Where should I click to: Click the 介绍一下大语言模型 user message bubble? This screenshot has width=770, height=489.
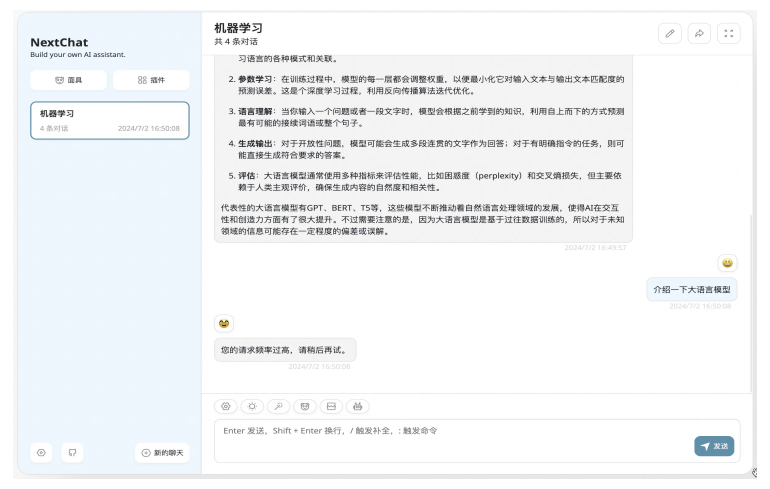[693, 290]
